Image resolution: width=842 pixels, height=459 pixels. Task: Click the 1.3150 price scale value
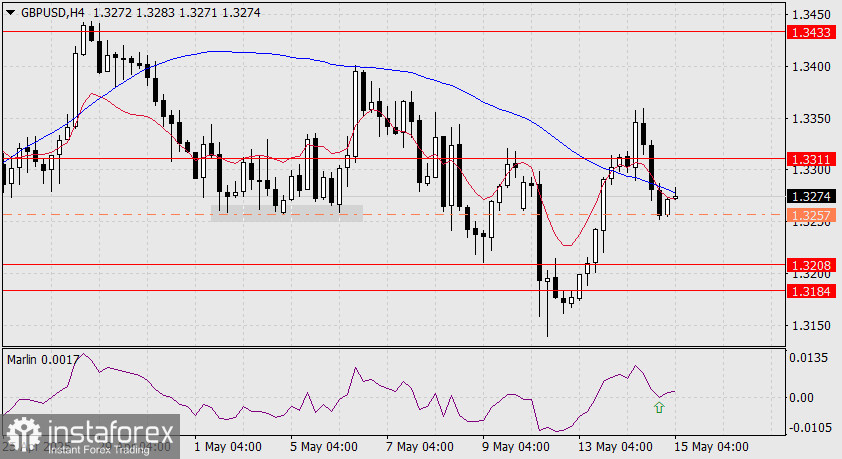tap(811, 326)
